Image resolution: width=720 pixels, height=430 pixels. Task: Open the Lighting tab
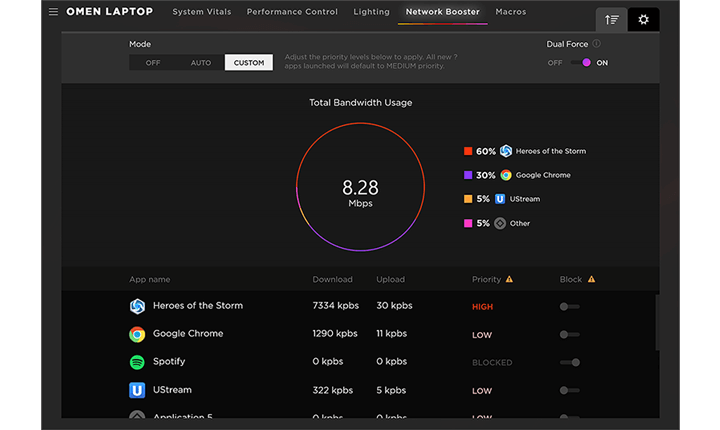tap(372, 13)
